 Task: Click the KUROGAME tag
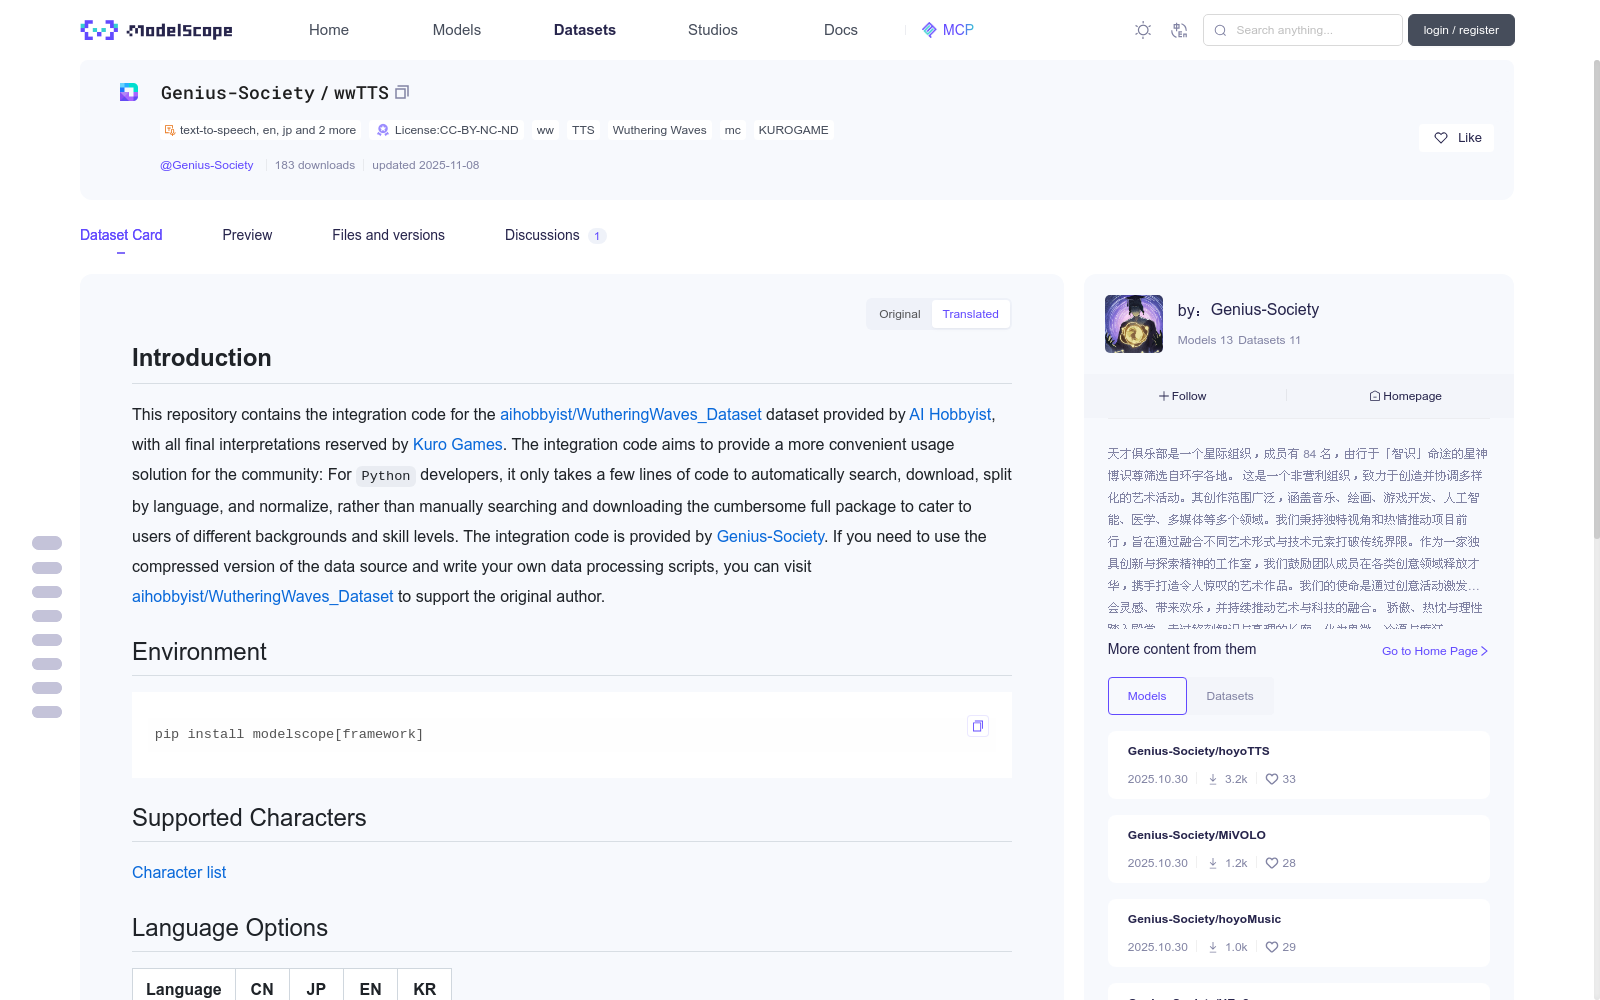tap(793, 130)
